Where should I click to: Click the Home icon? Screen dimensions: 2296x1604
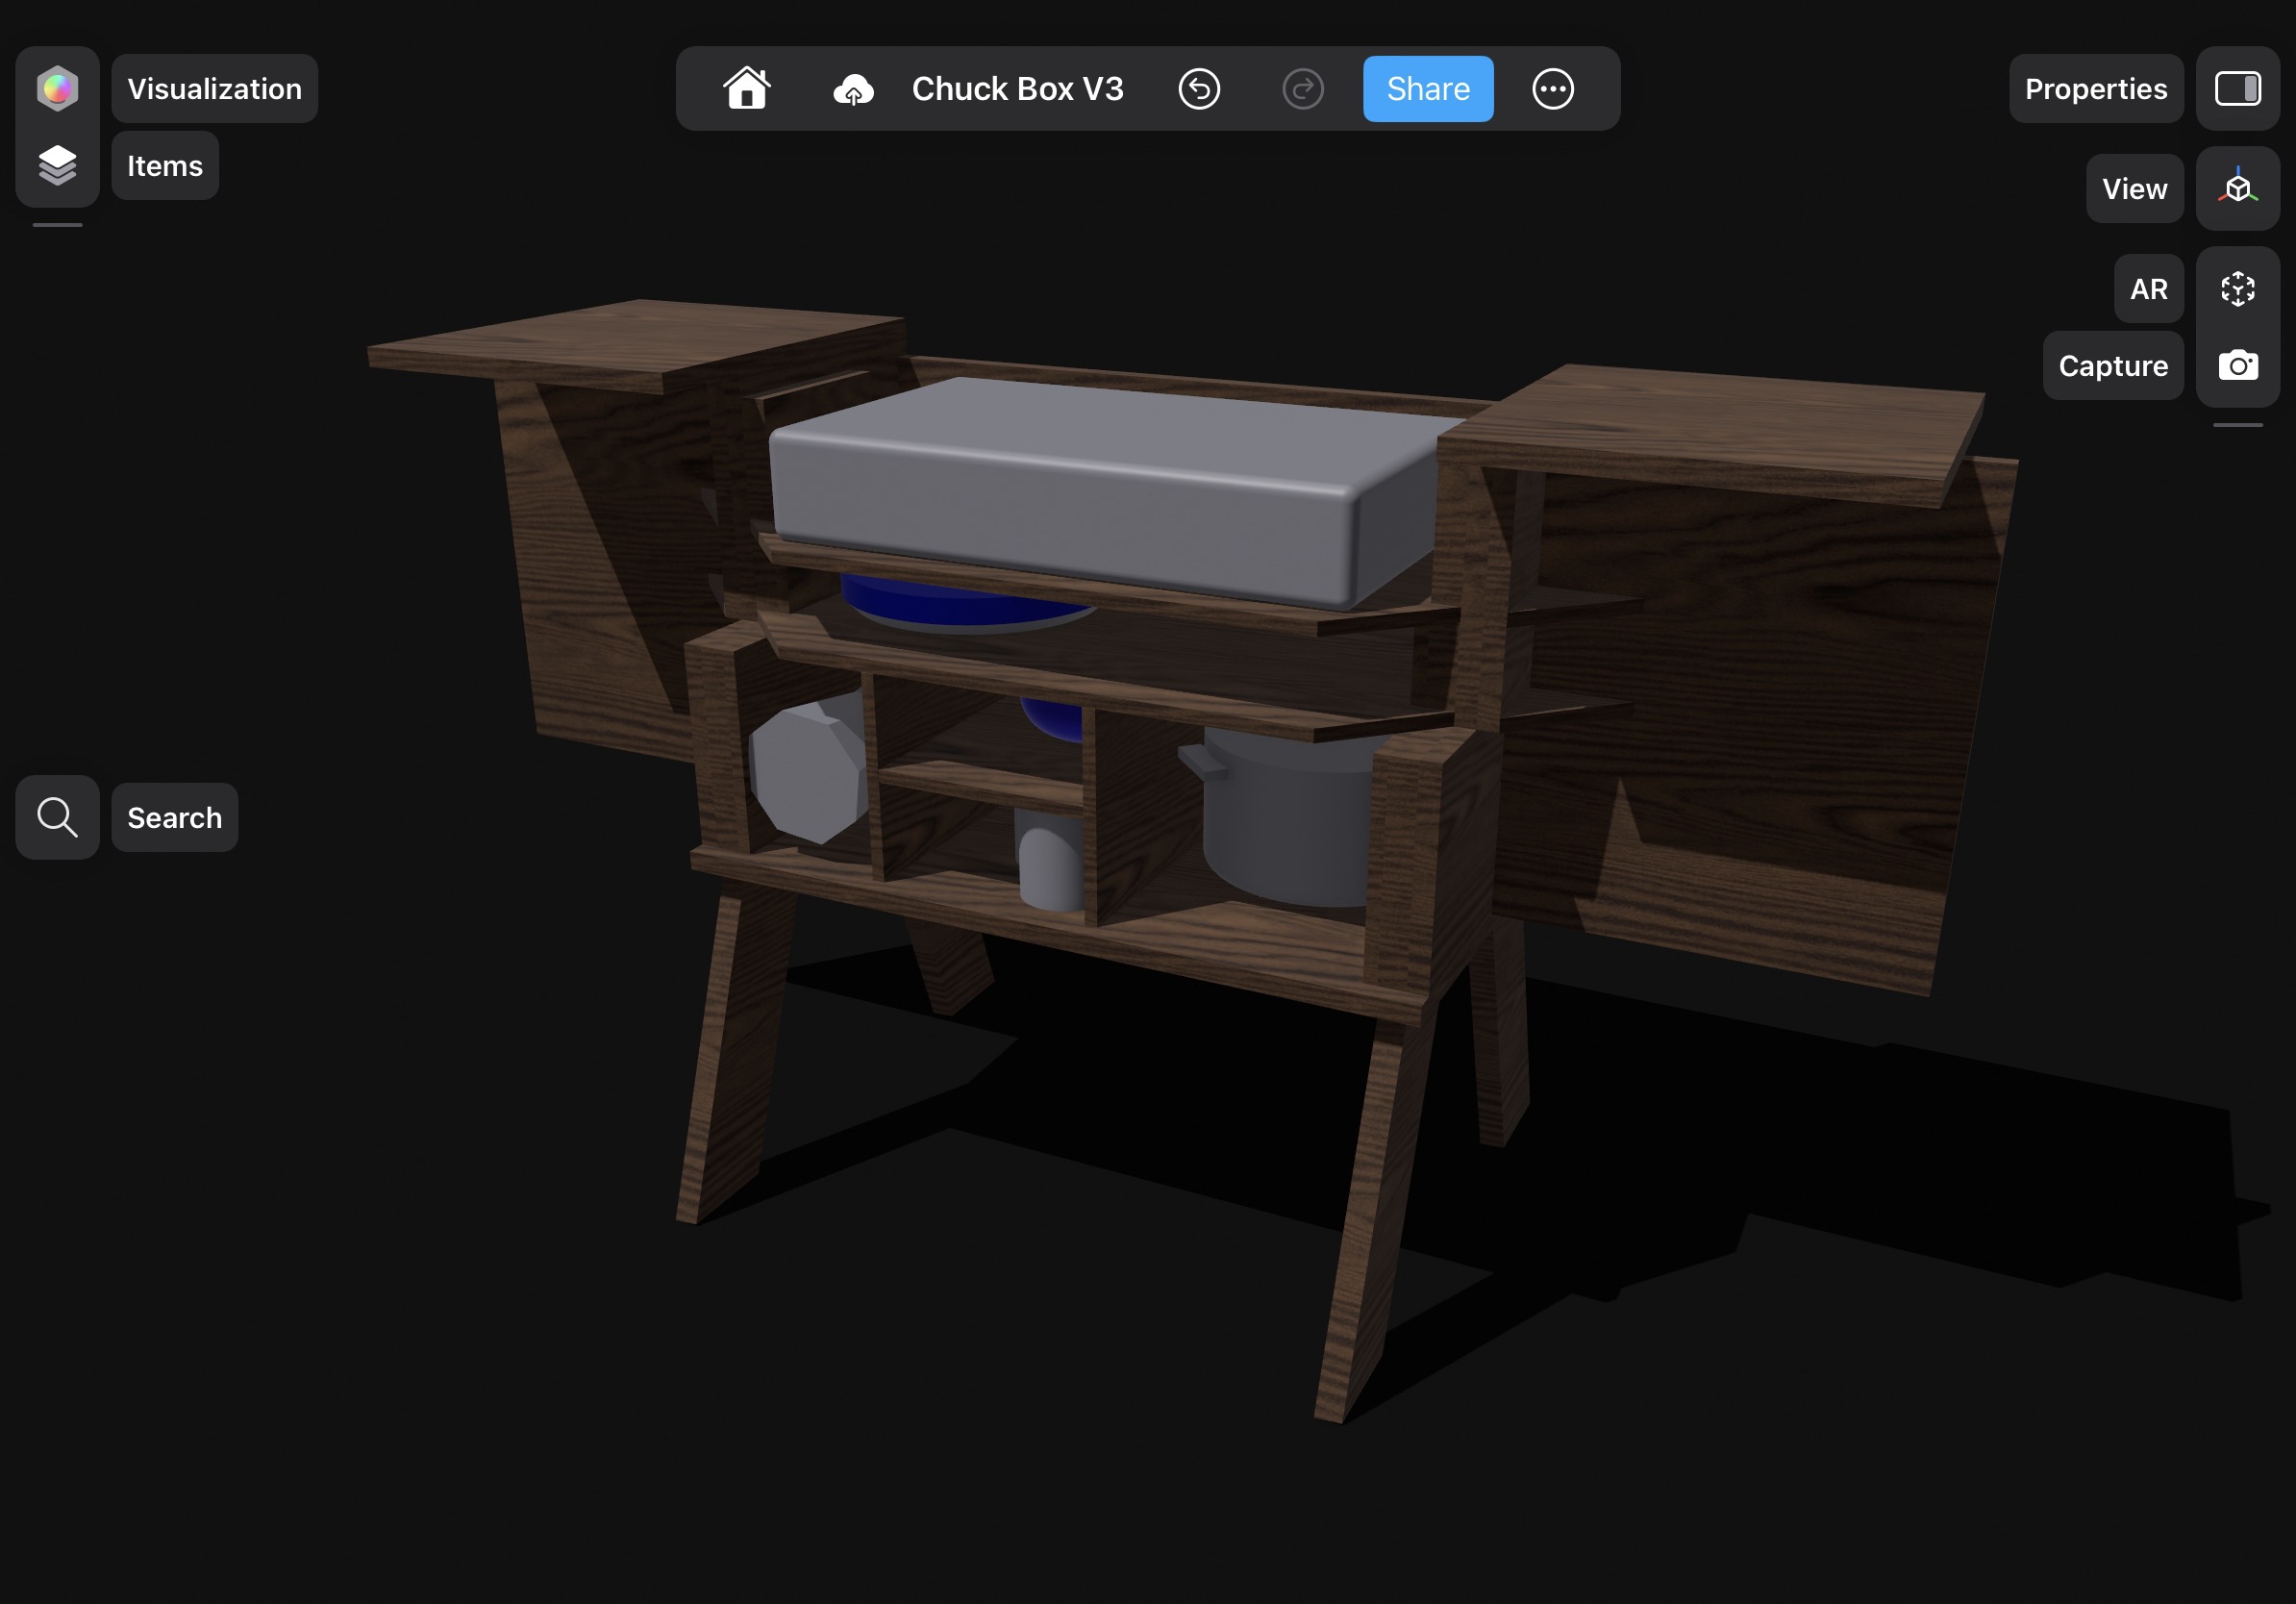point(746,88)
